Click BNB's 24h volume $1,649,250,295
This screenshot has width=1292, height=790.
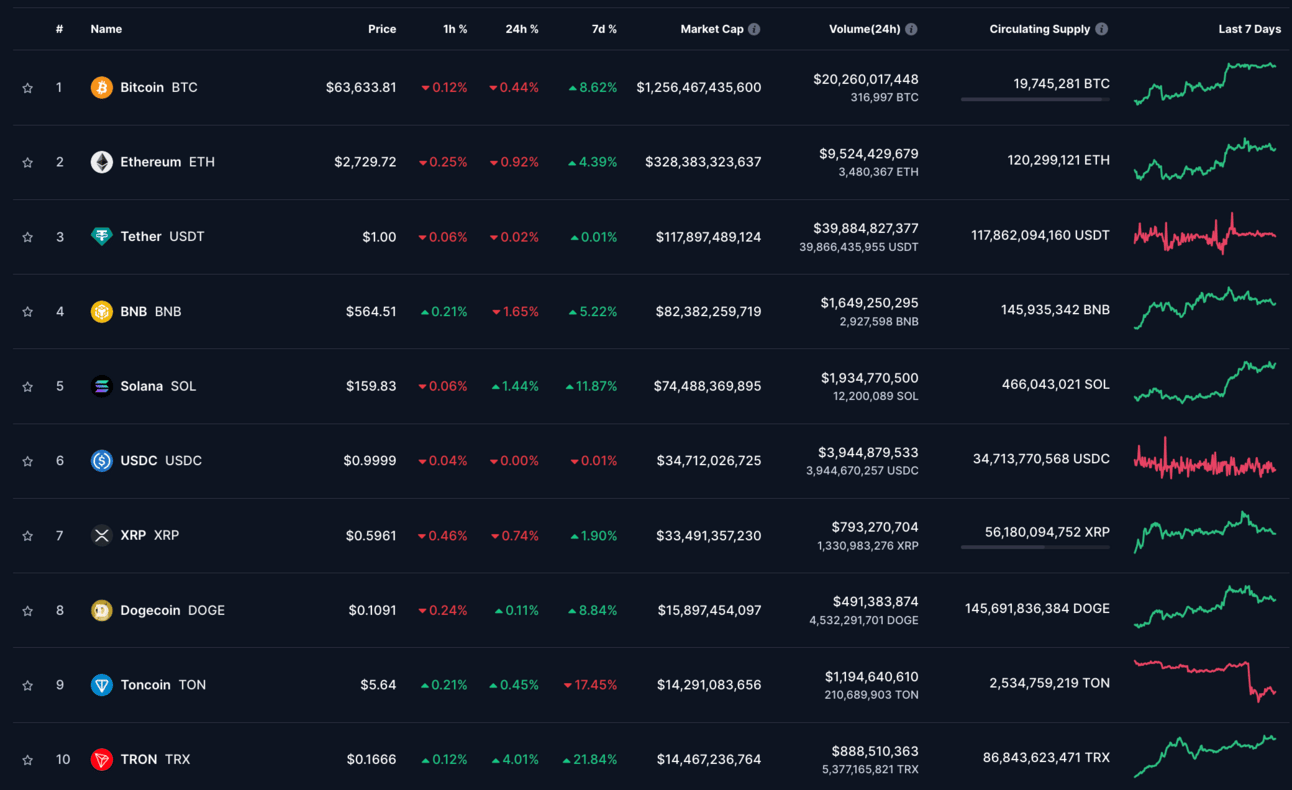(869, 303)
